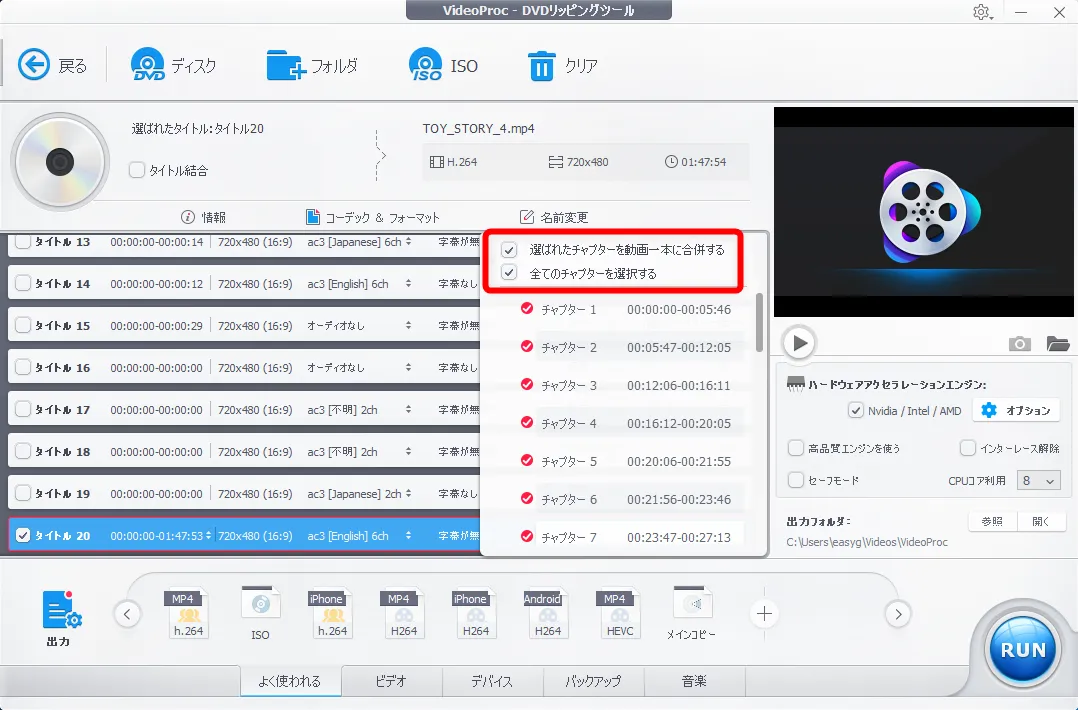This screenshot has height=710, width=1078.
Task: Open audio track selector for タイトル 18
Action: click(x=408, y=451)
